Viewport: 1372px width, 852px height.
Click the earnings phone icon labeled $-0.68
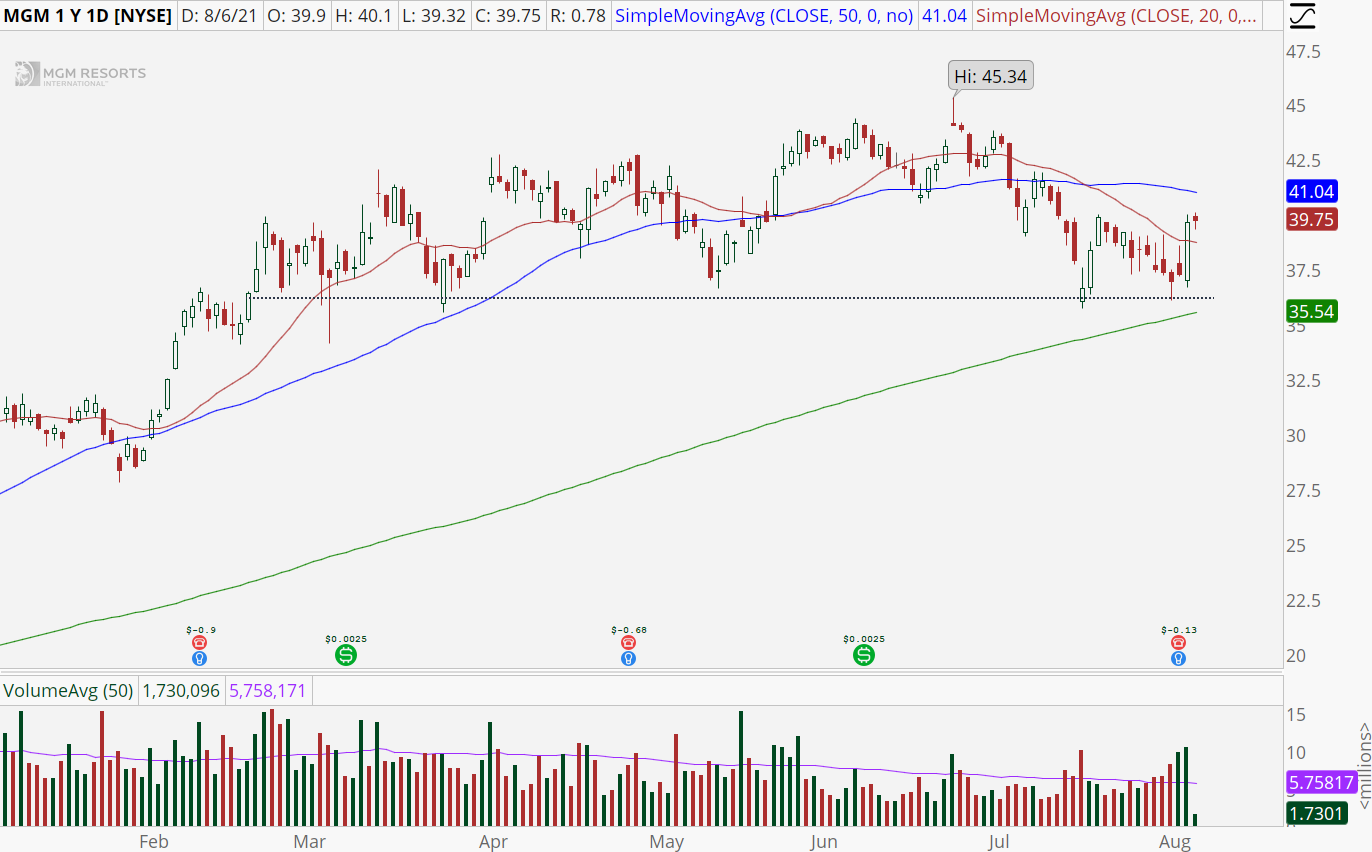coord(627,643)
